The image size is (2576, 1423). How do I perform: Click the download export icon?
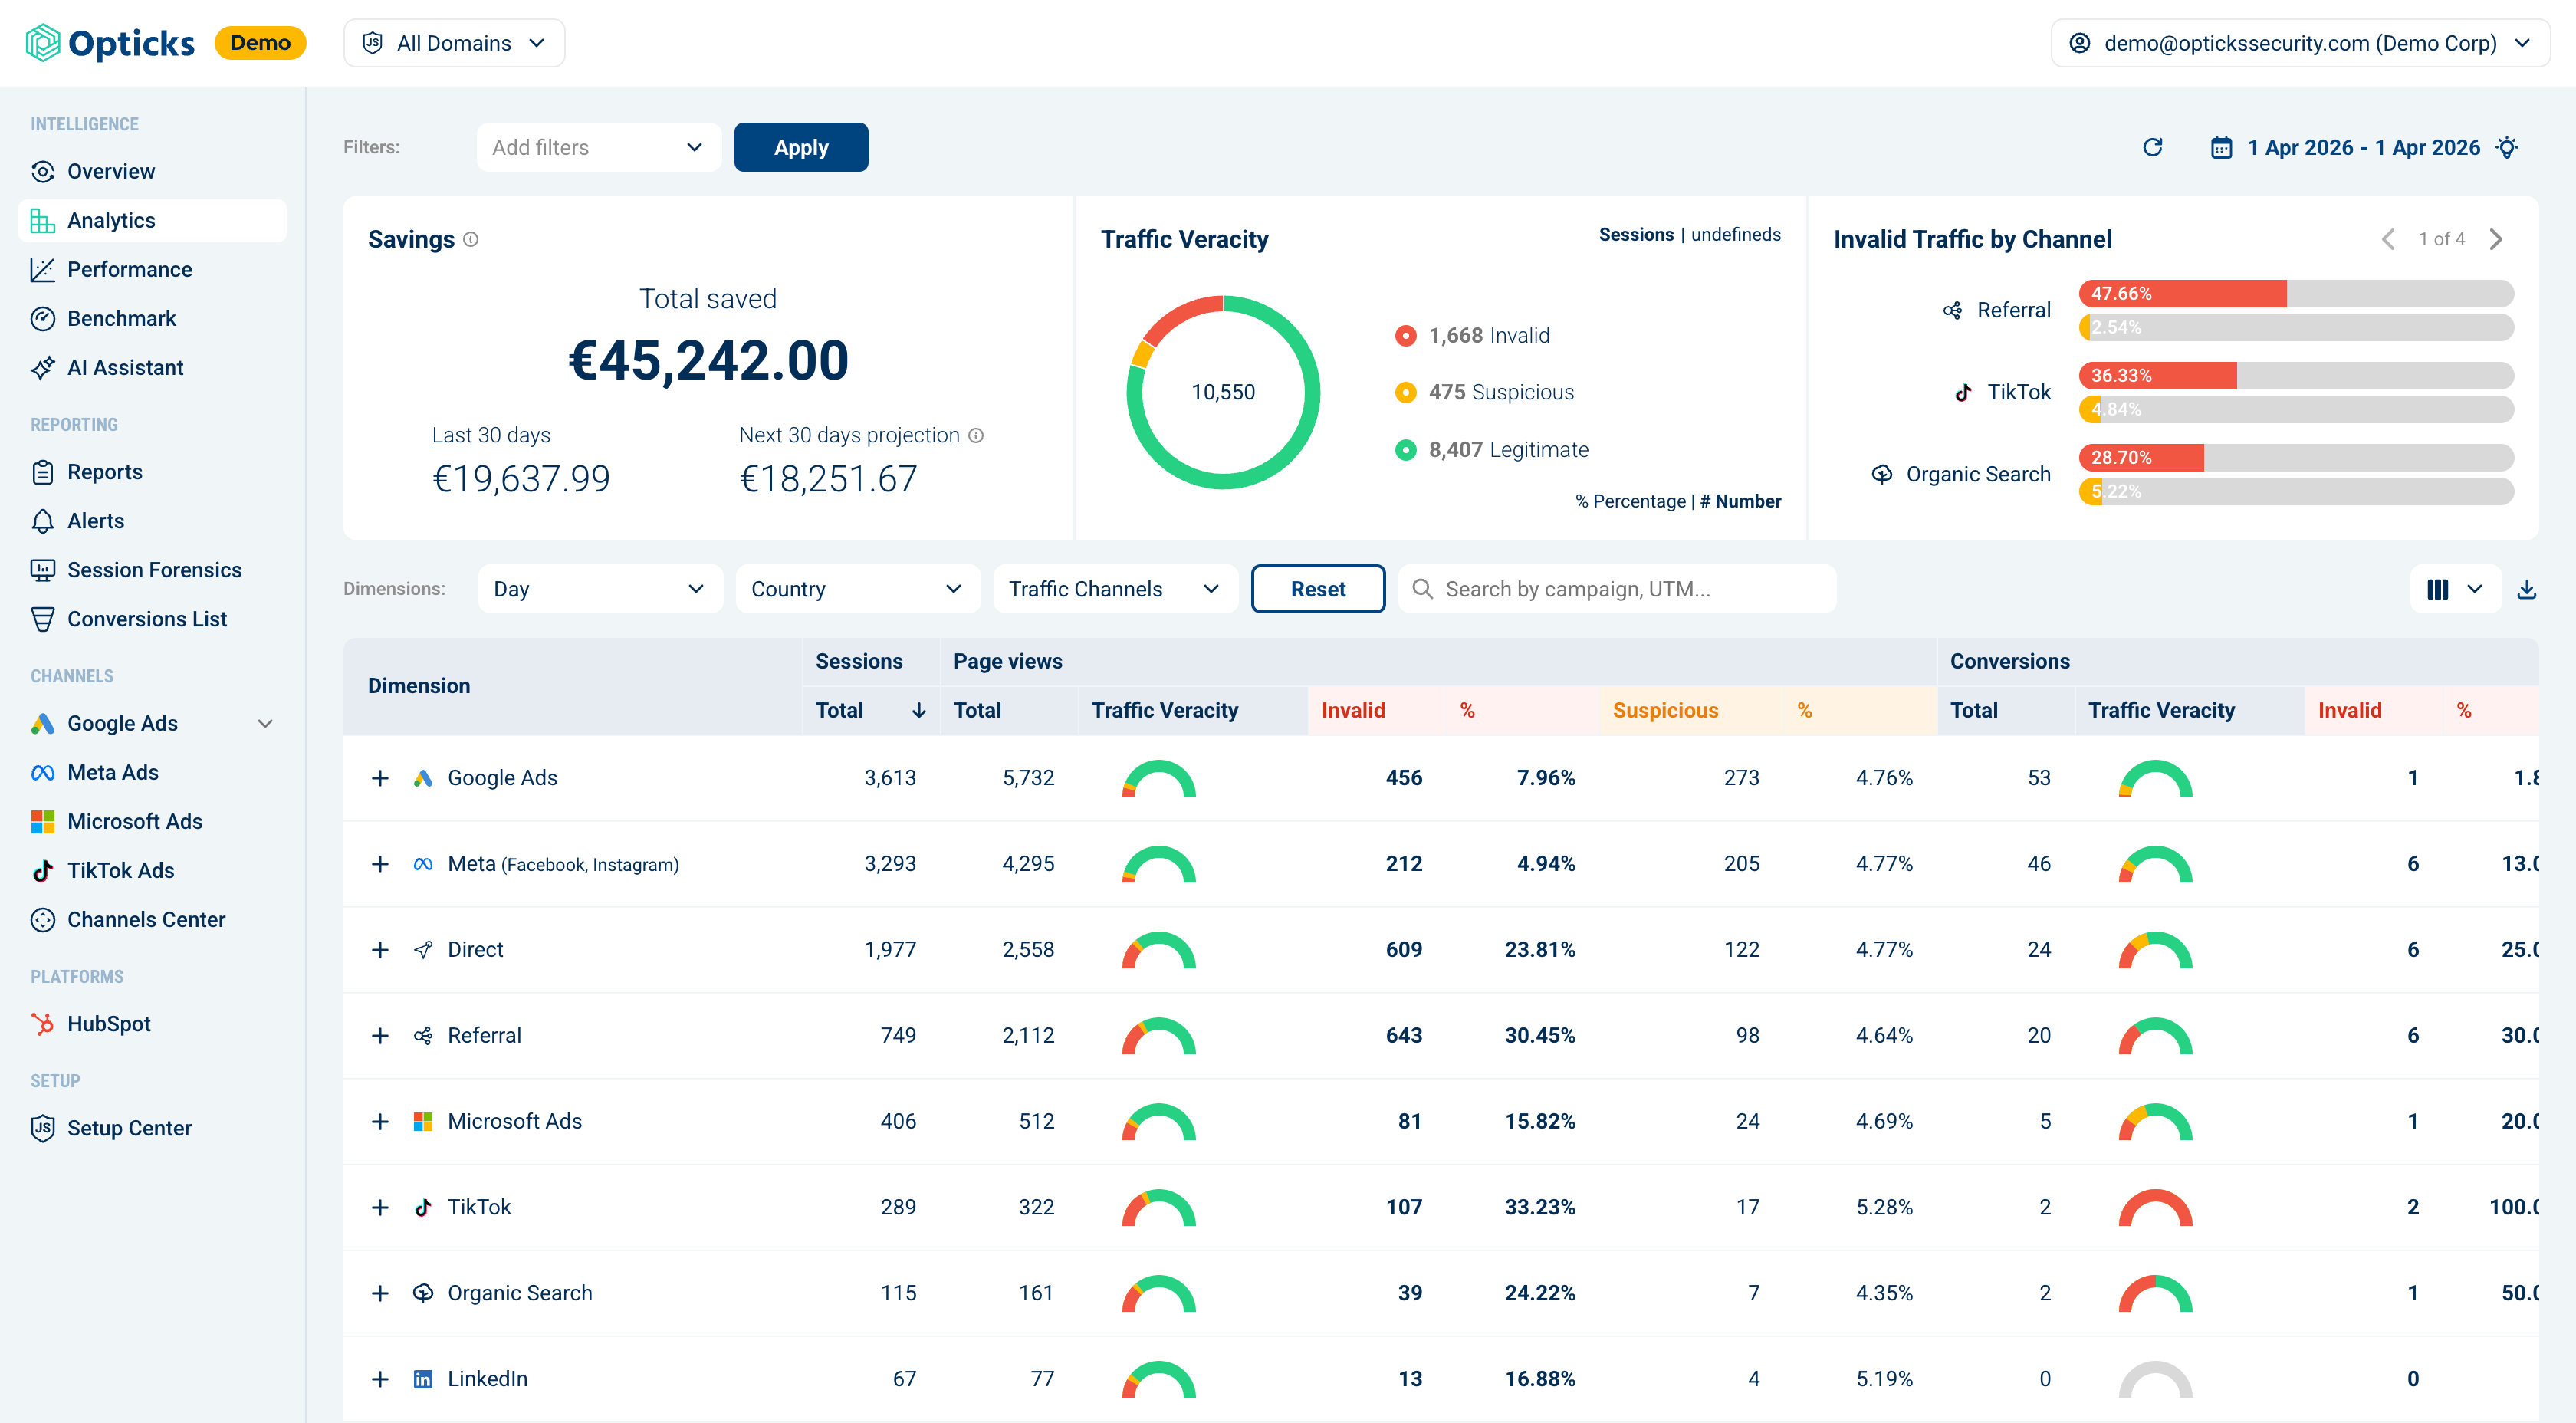2526,589
